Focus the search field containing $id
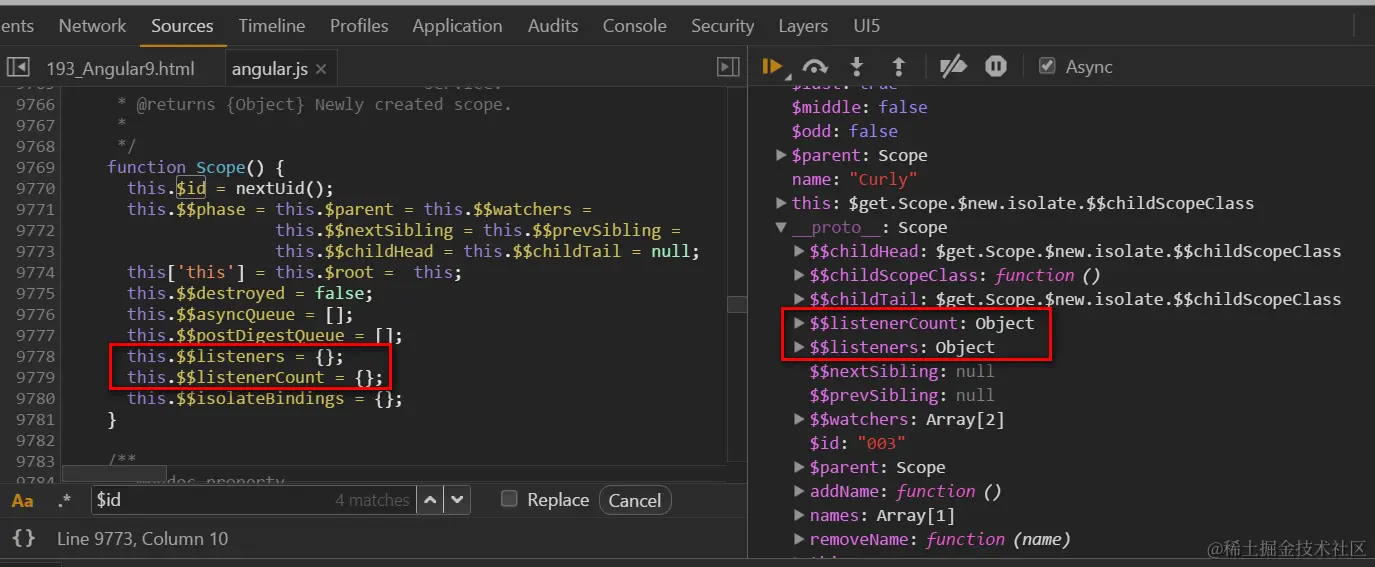 click(253, 500)
